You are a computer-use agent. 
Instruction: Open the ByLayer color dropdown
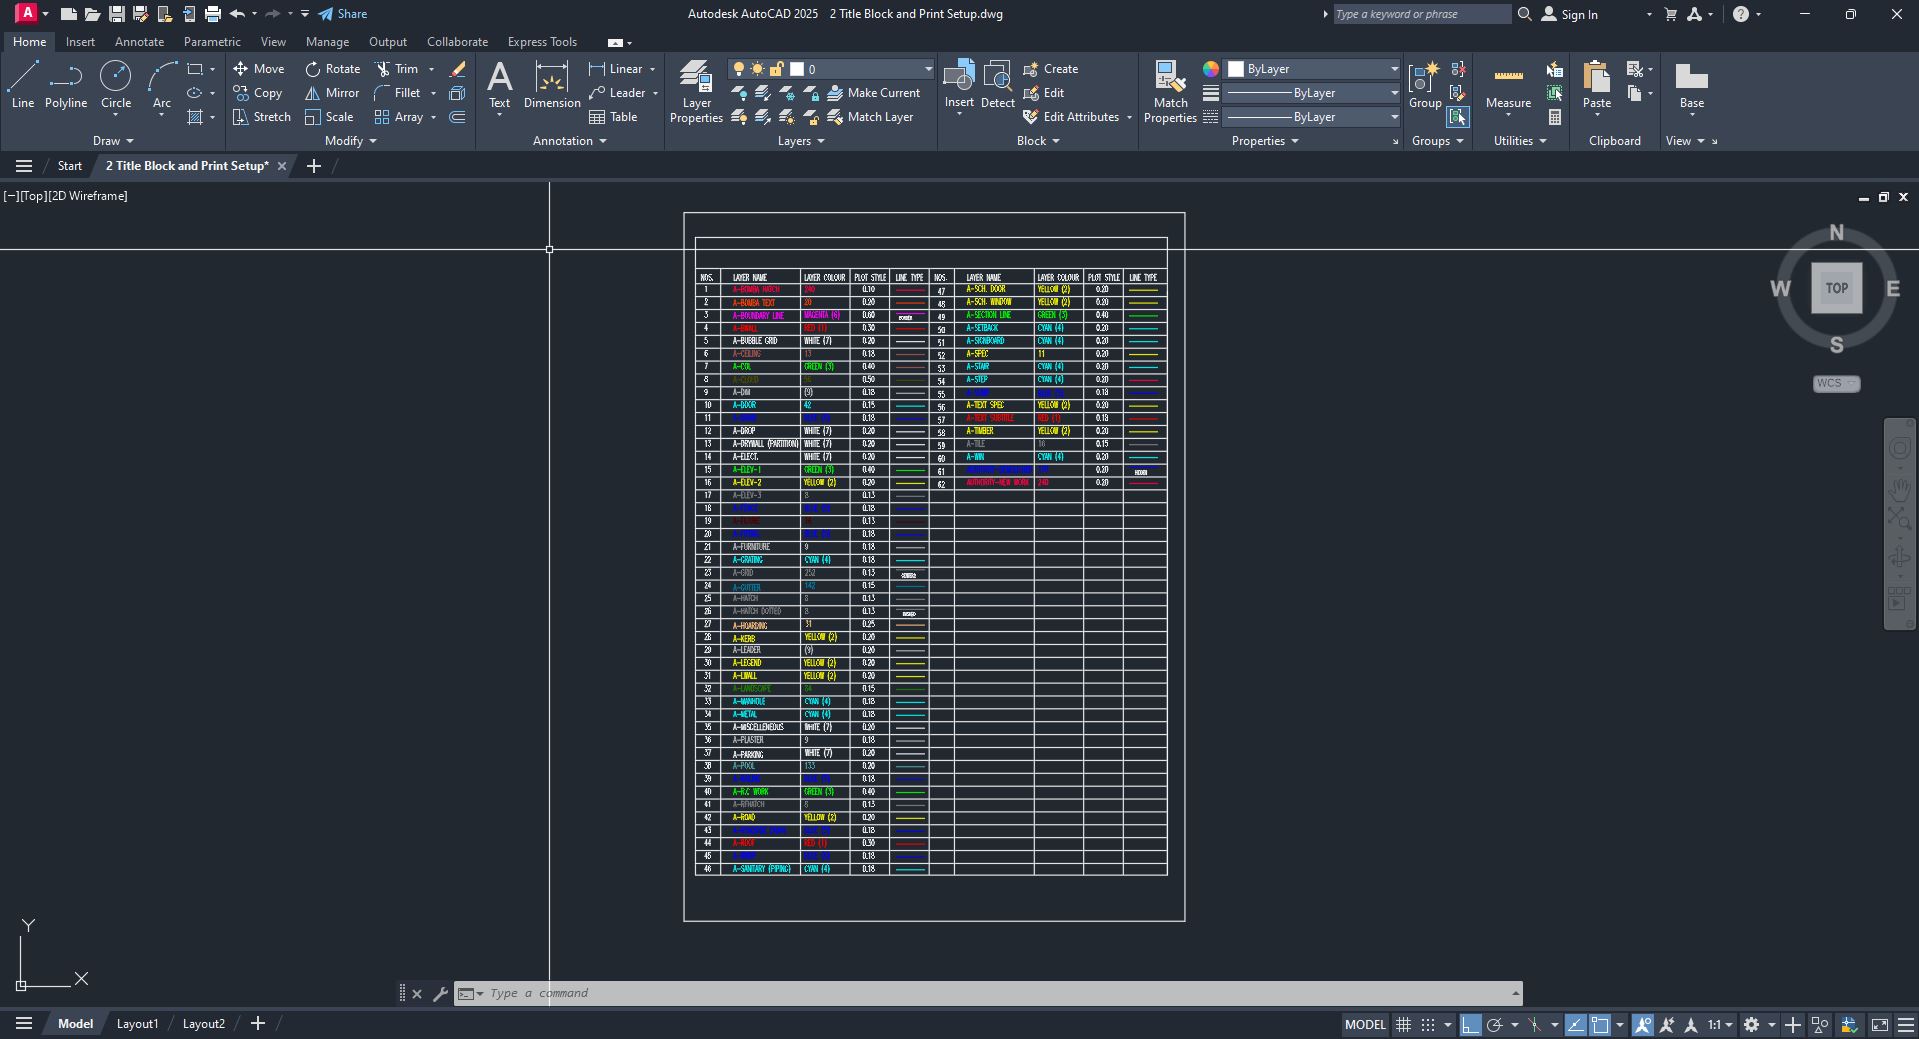1312,69
